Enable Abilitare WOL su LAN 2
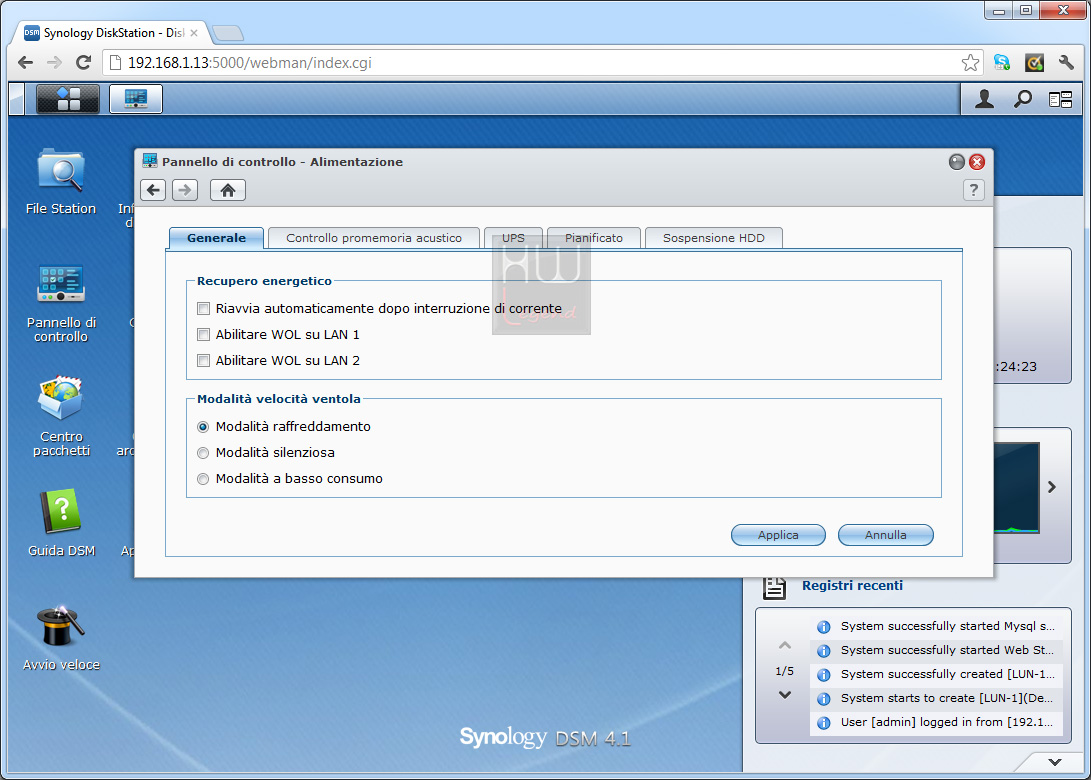Viewport: 1091px width, 780px height. point(203,360)
